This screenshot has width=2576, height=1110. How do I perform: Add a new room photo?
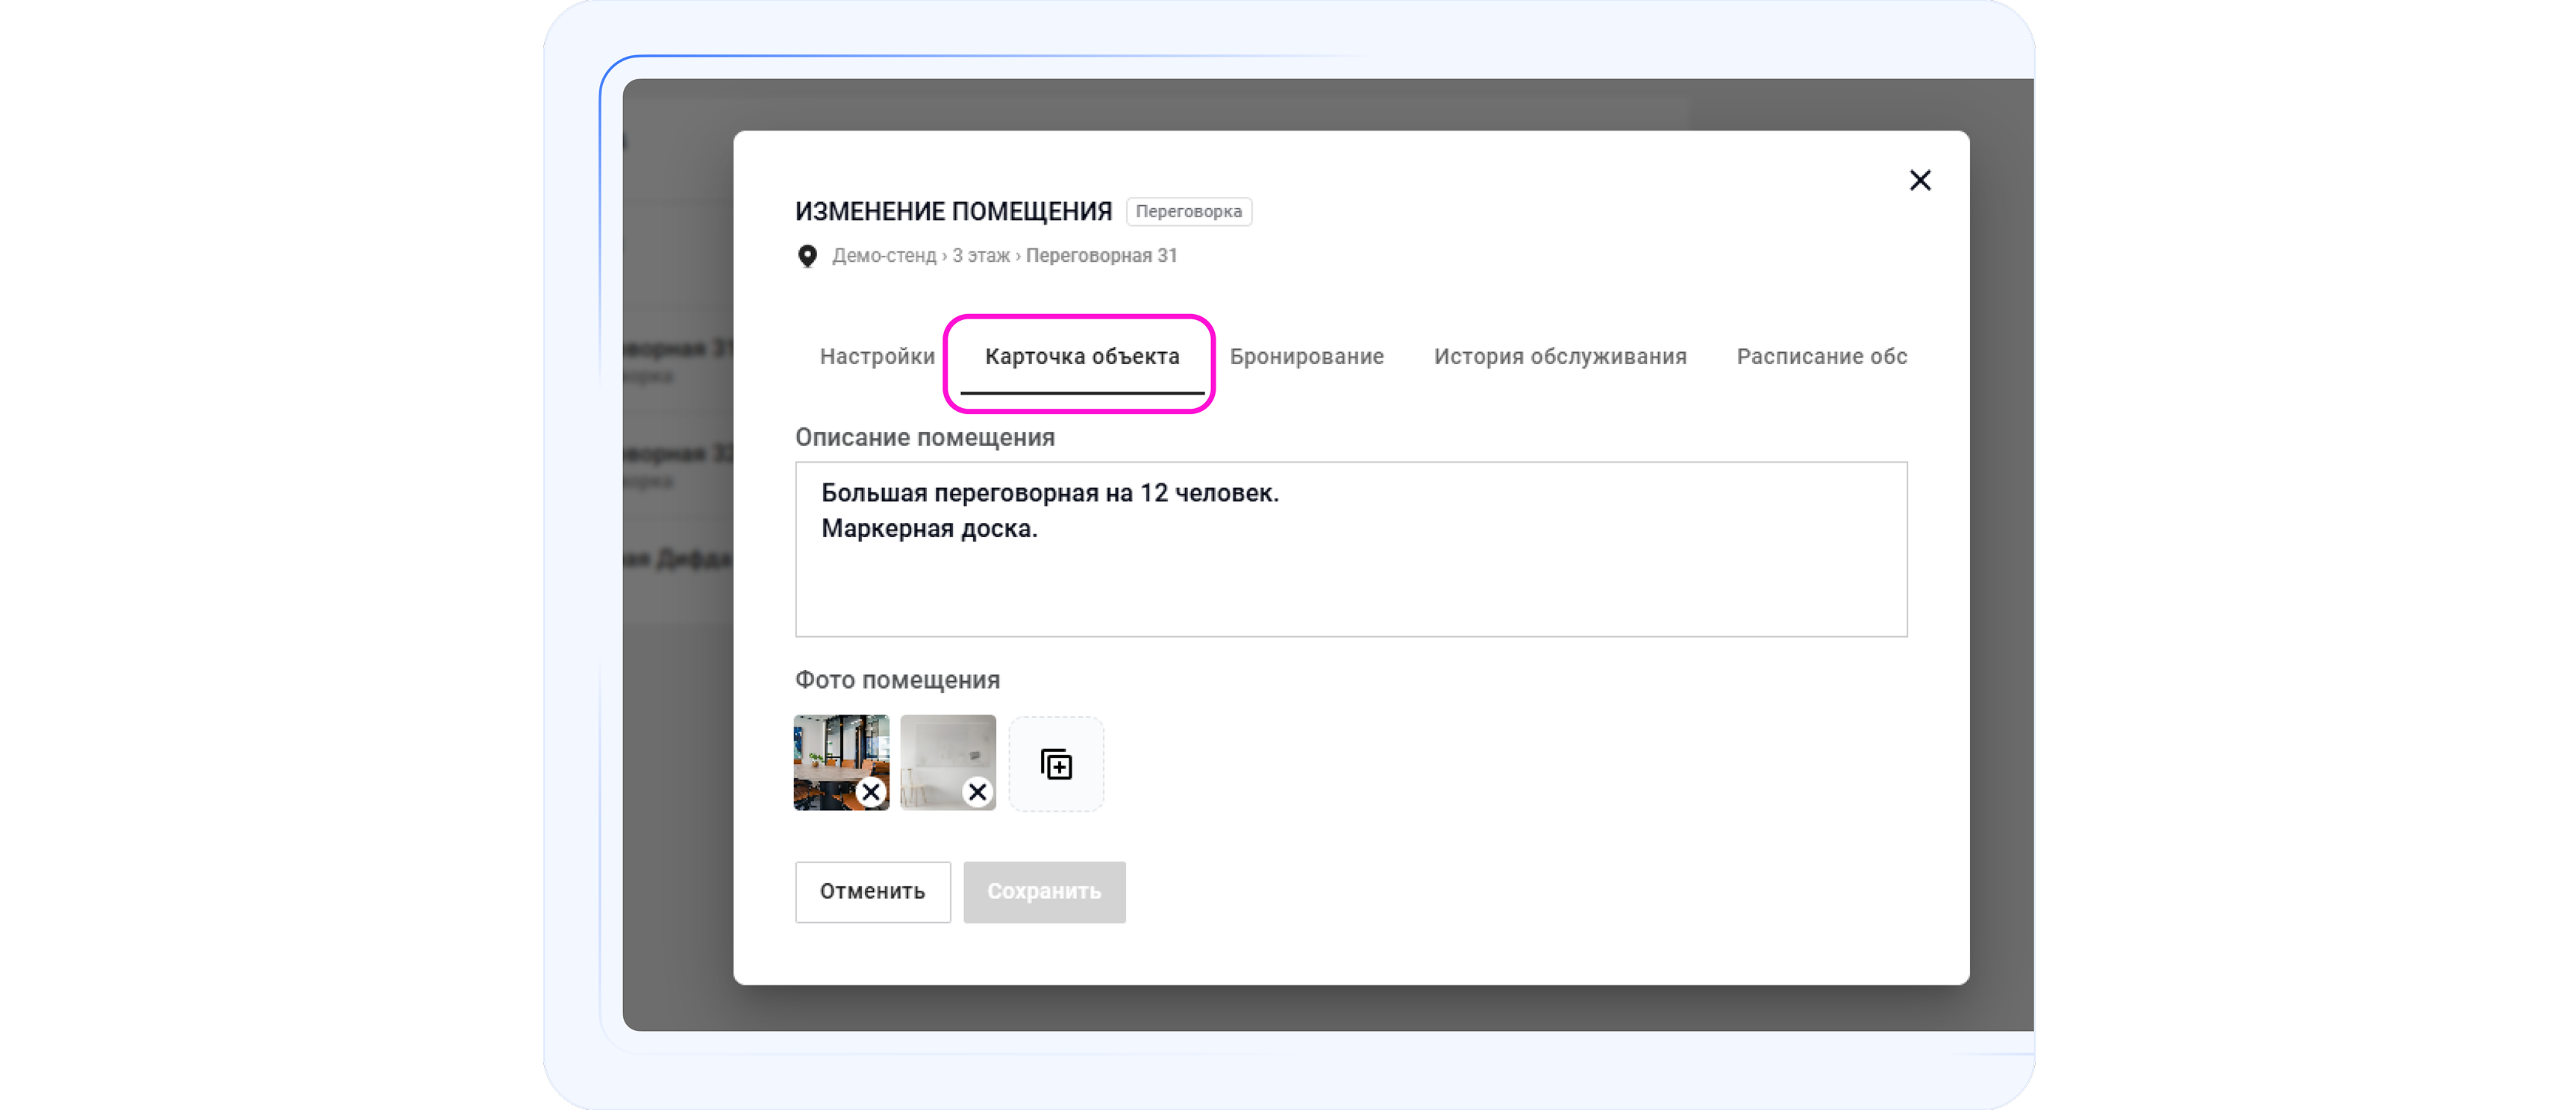pyautogui.click(x=1056, y=764)
